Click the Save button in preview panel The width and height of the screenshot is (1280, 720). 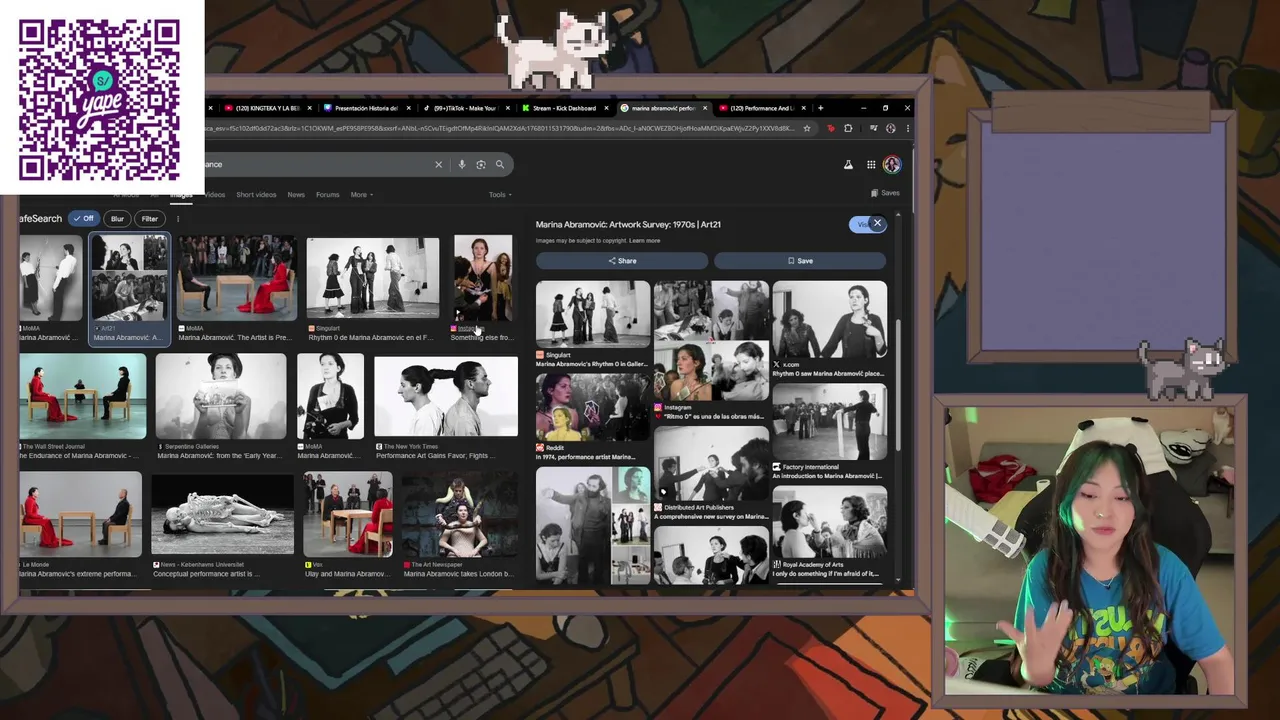[800, 261]
